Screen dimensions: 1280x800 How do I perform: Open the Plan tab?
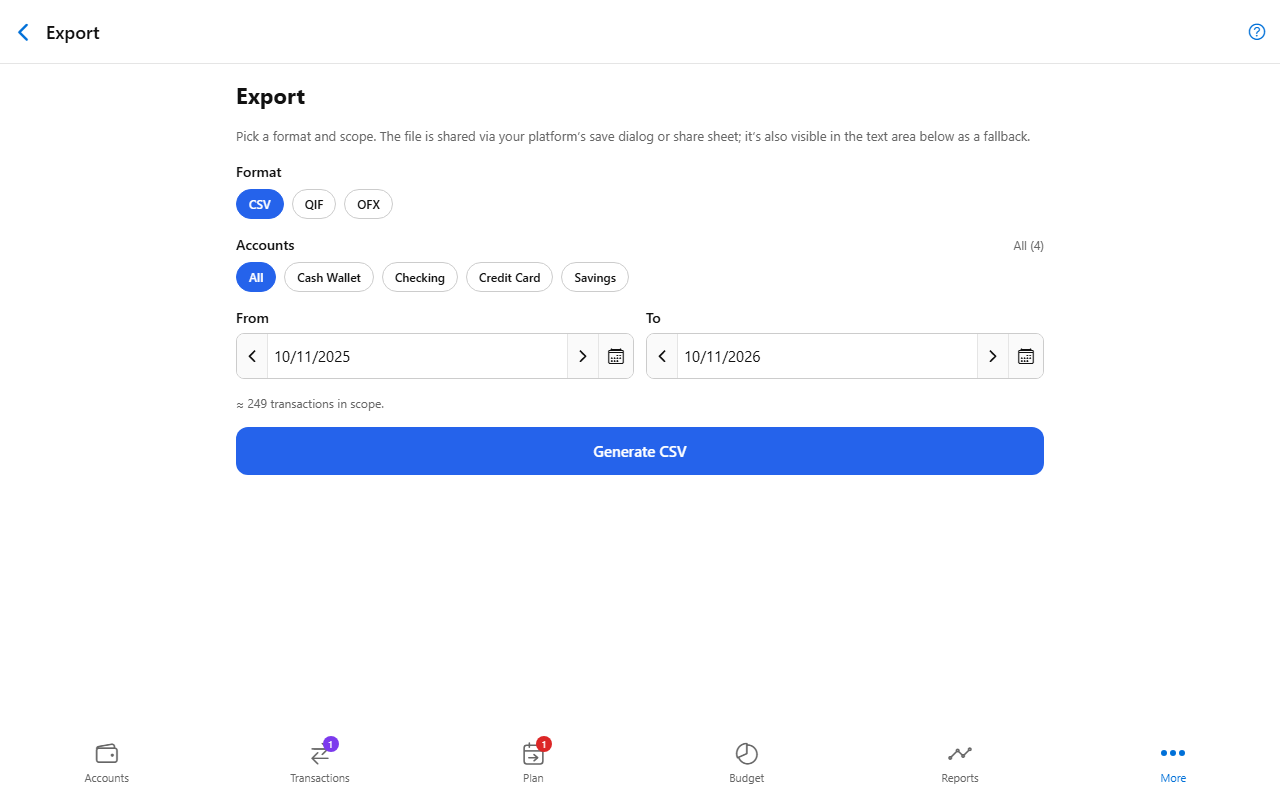(533, 763)
